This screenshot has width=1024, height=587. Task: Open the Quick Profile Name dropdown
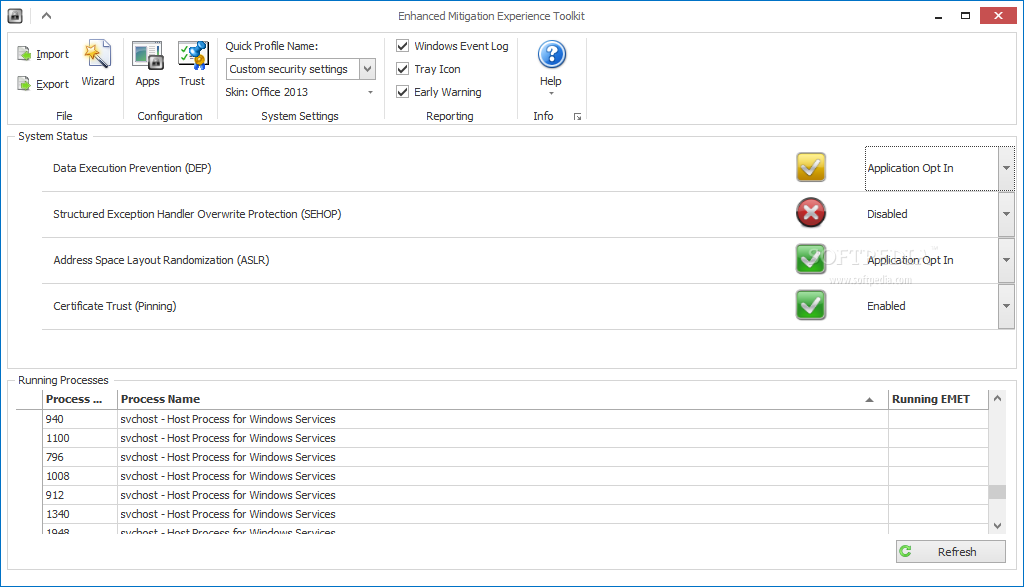click(368, 69)
